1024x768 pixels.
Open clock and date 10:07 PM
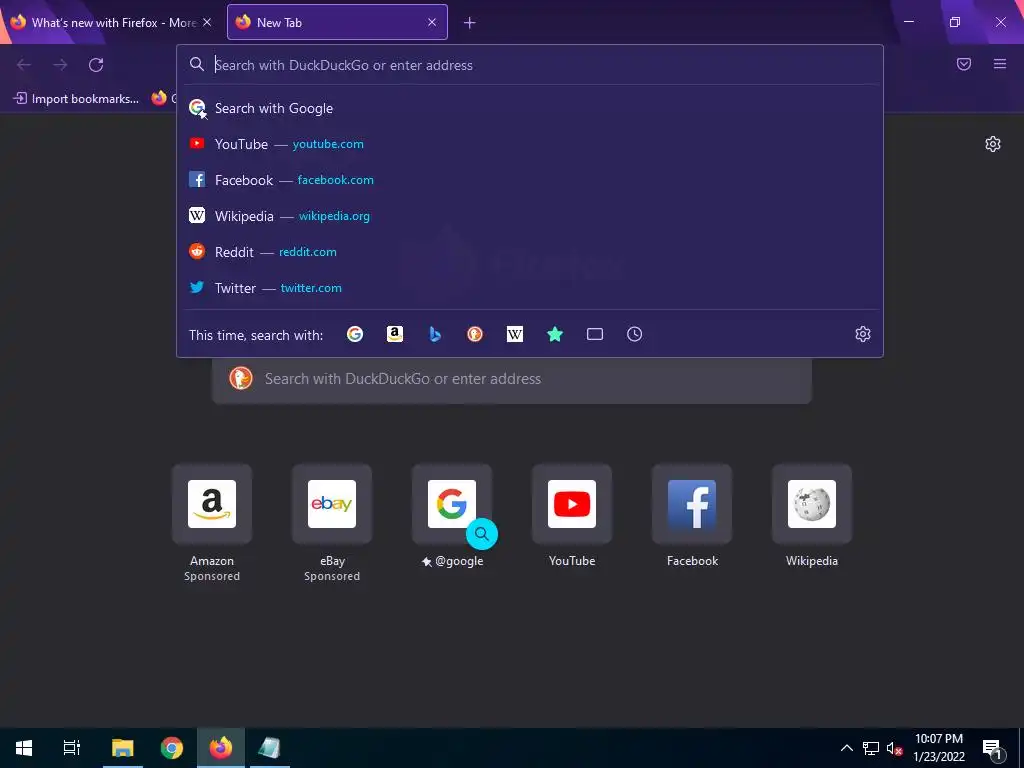938,748
